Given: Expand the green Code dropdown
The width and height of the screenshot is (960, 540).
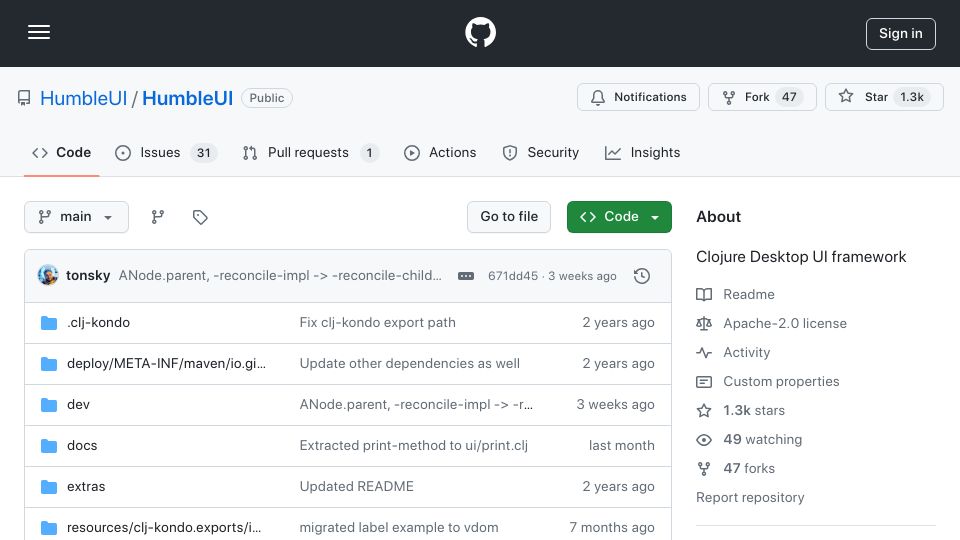Looking at the screenshot, I should click(619, 217).
